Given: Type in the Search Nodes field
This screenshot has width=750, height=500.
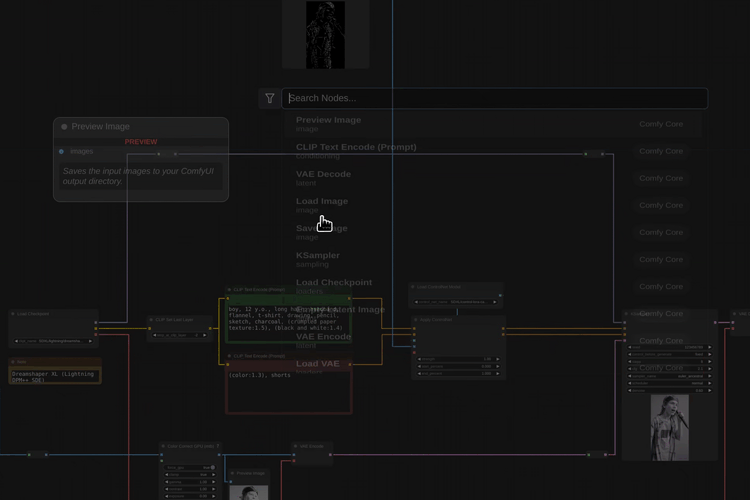Looking at the screenshot, I should [x=494, y=98].
